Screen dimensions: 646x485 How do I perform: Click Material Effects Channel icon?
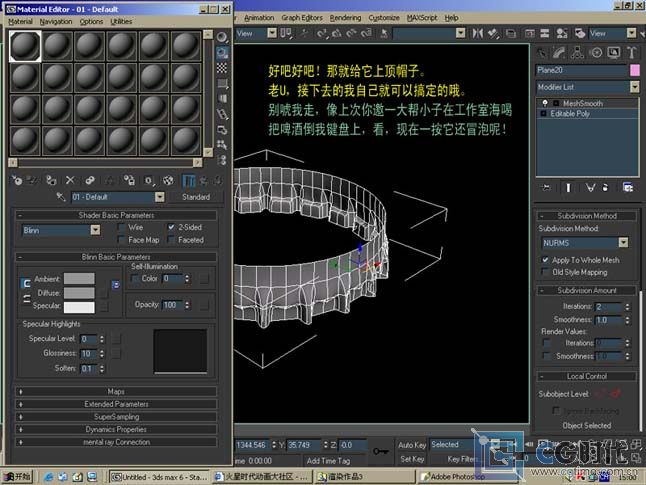coord(149,180)
